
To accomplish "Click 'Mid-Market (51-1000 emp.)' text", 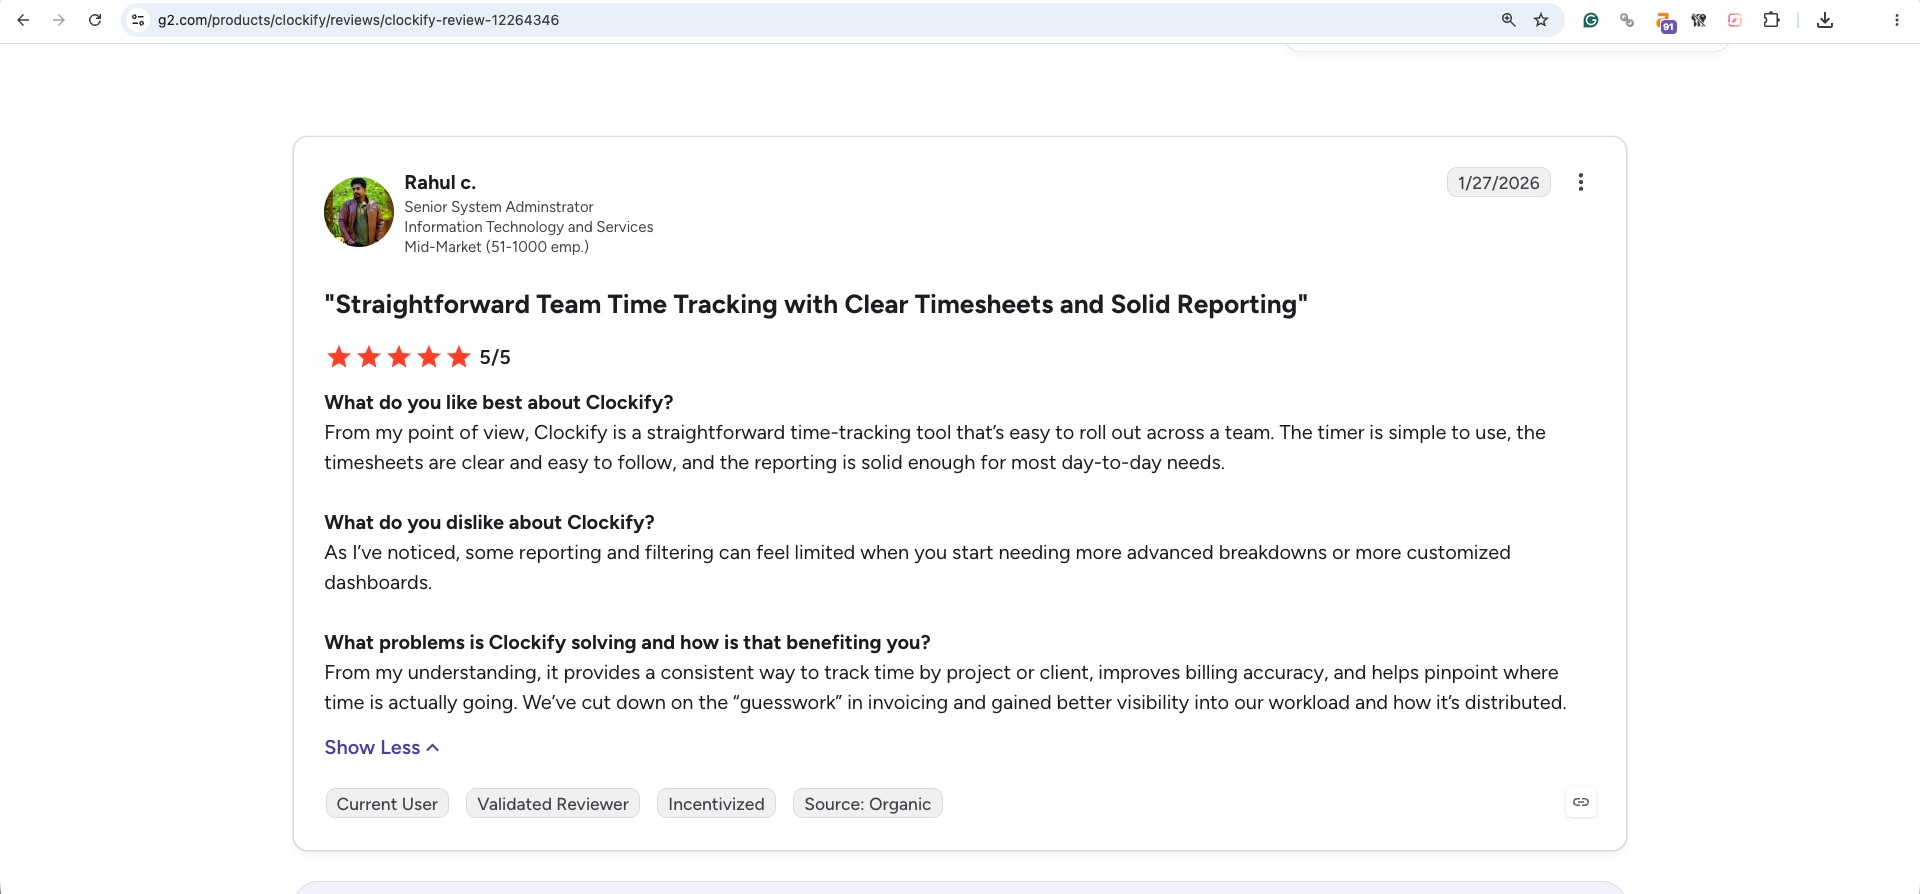I will (x=497, y=247).
